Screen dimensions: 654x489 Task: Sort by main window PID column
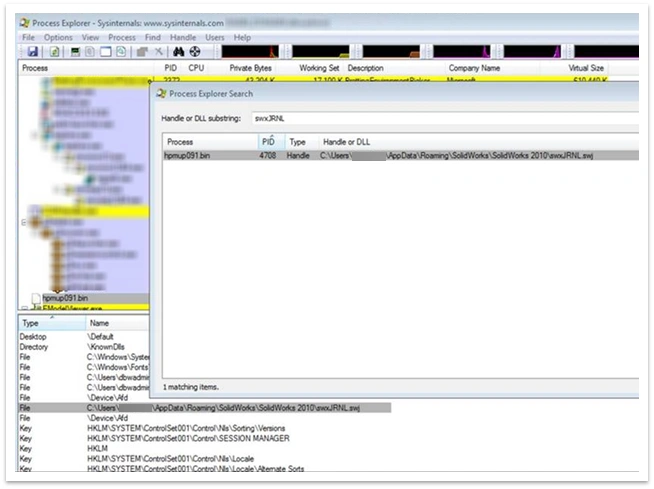tap(170, 68)
